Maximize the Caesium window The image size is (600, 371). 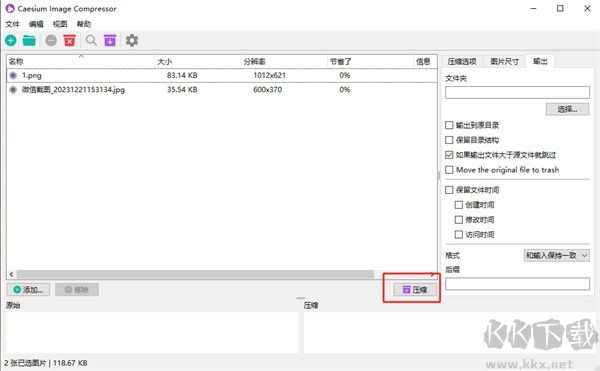tap(560, 8)
